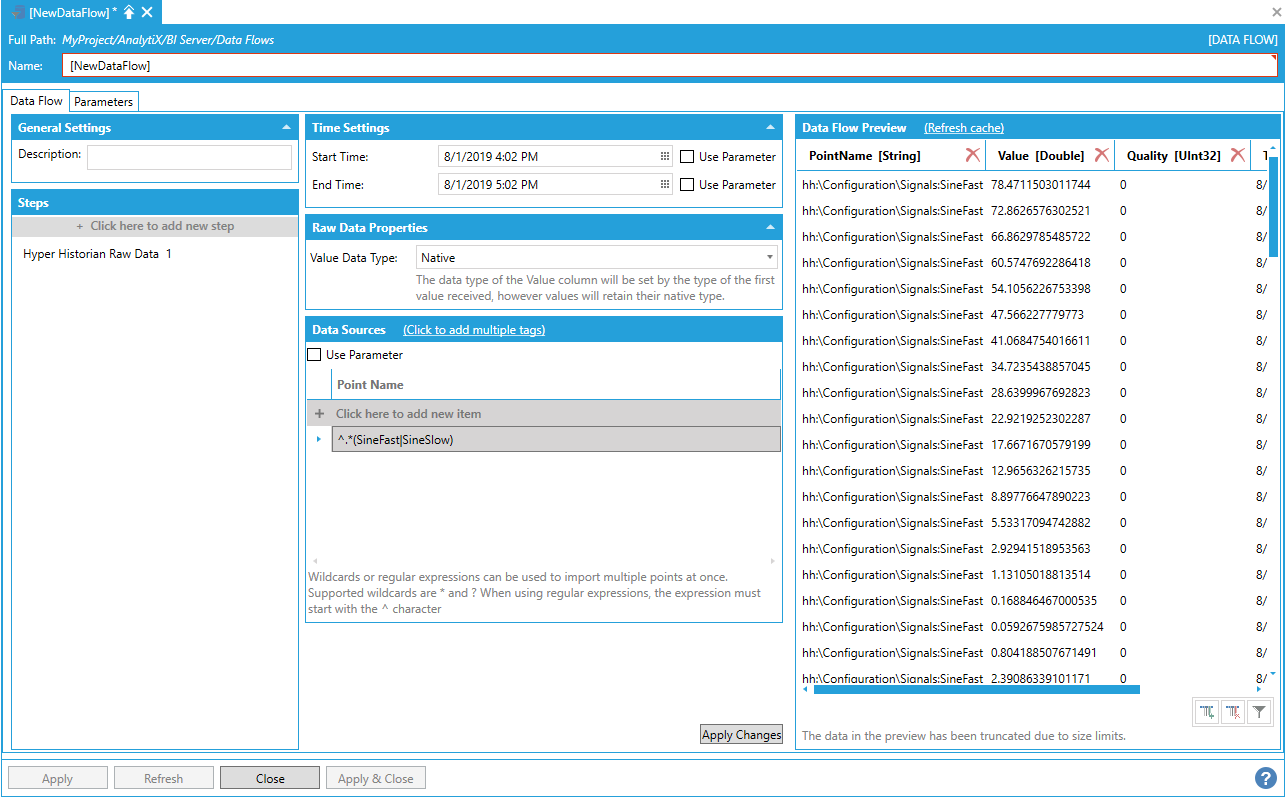Open the help question mark icon
Image resolution: width=1287 pixels, height=797 pixels.
[1266, 778]
